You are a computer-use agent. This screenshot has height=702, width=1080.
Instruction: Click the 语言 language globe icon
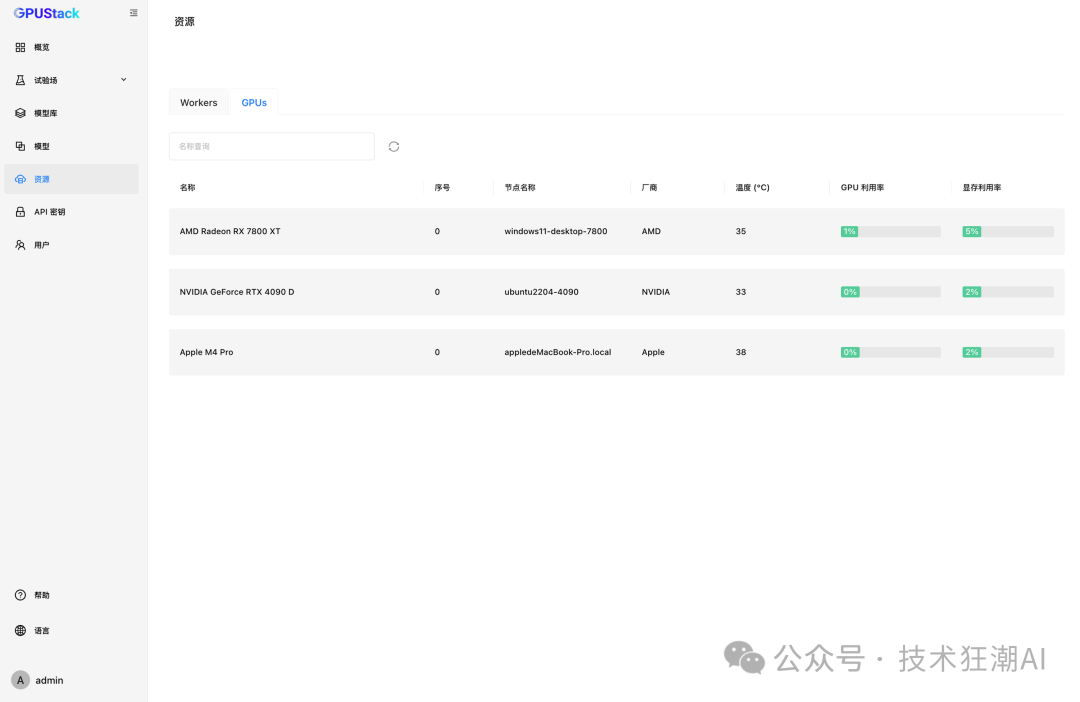pos(20,631)
